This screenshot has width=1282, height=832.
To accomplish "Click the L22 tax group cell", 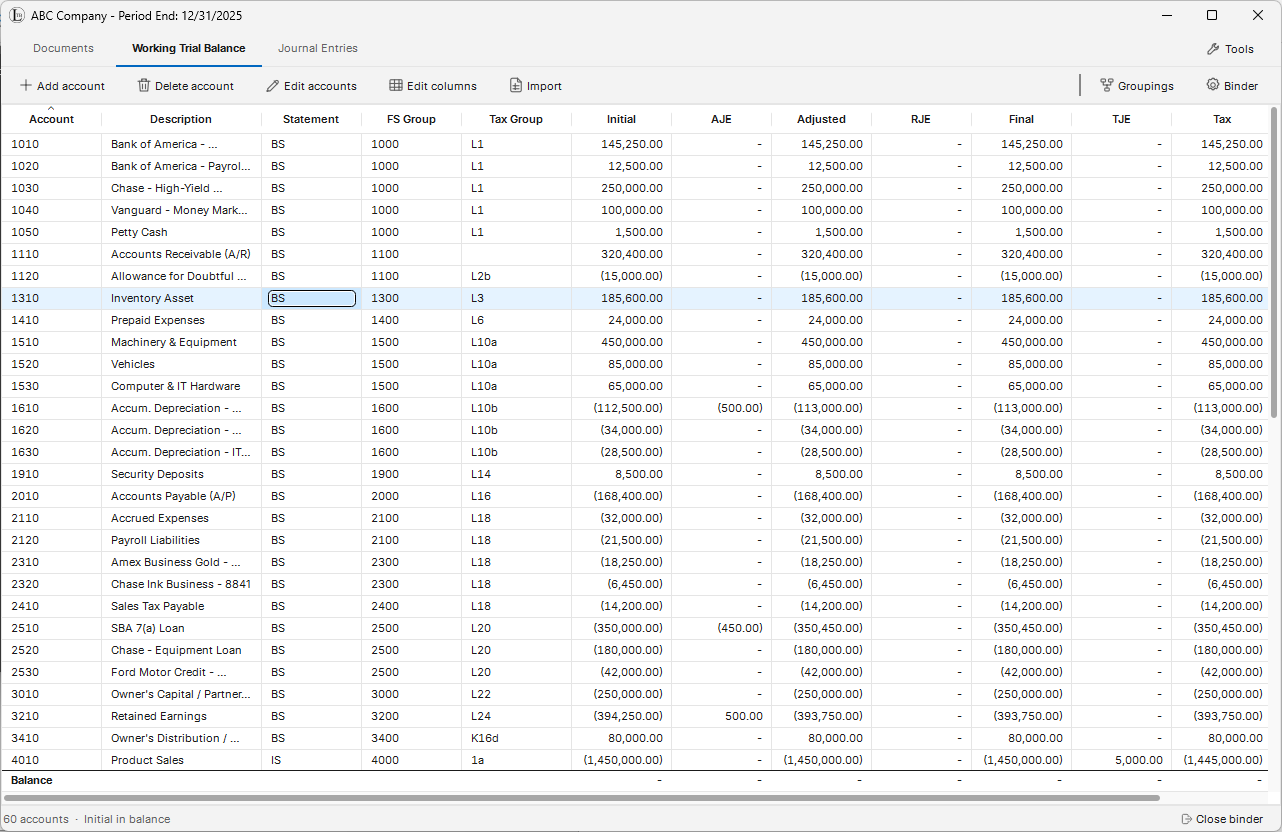I will (516, 694).
